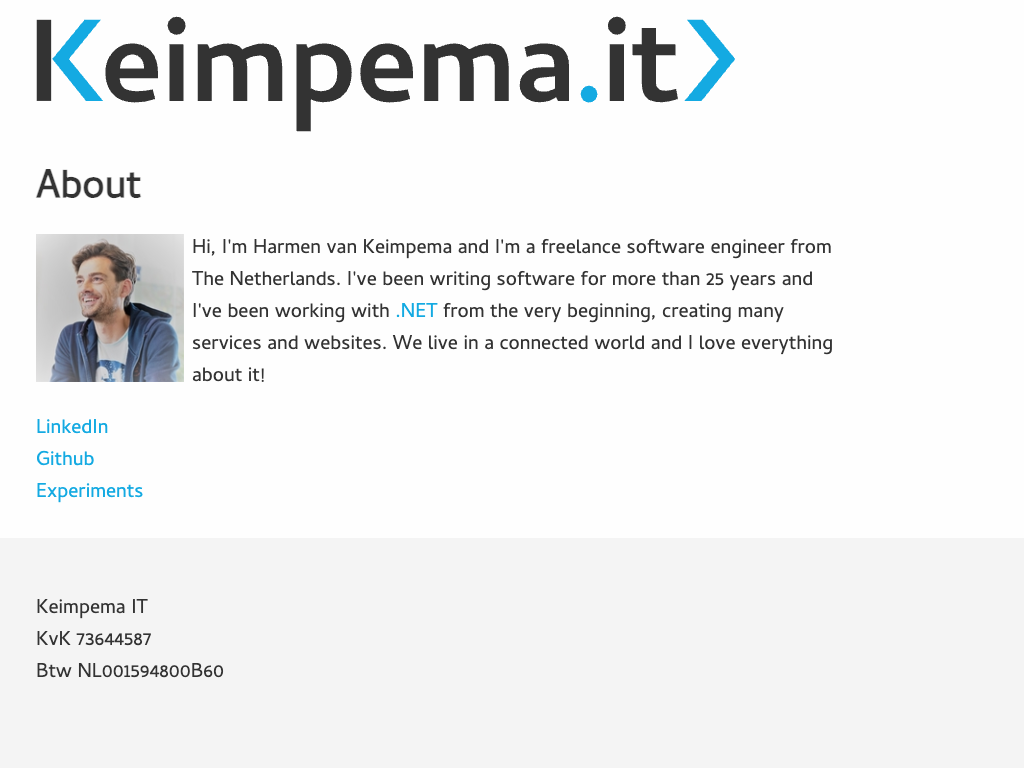Click the blue left chevron in the logo

(72, 61)
